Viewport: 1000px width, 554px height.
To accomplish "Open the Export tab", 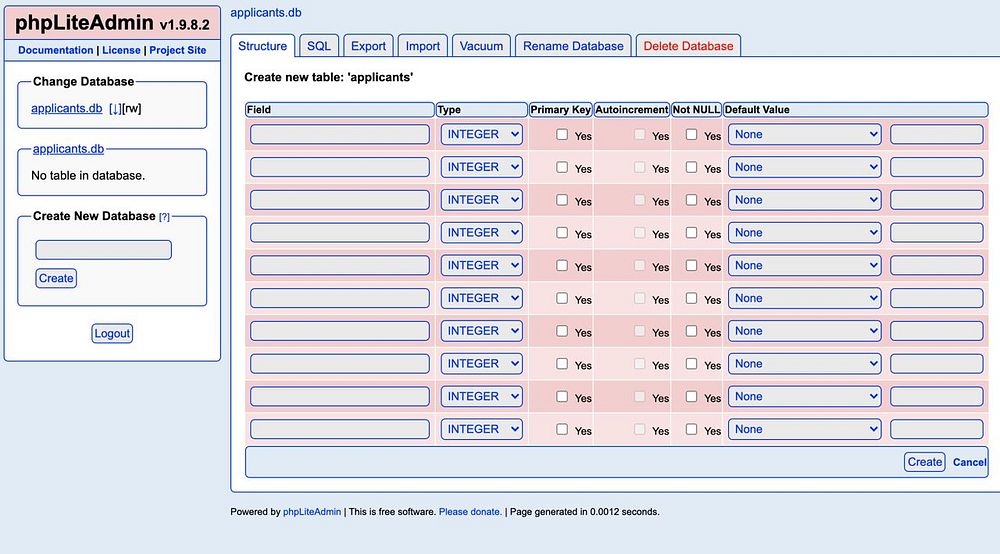I will (x=368, y=46).
